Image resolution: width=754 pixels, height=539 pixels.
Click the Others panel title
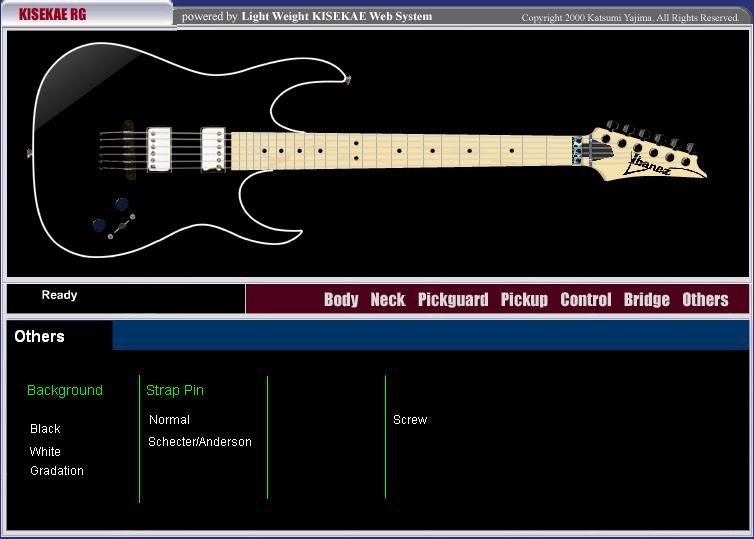tap(39, 336)
